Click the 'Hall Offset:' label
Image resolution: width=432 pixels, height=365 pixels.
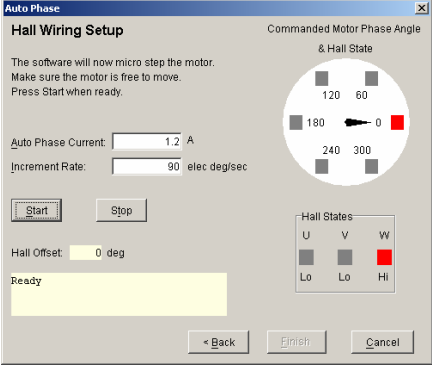[x=37, y=253]
